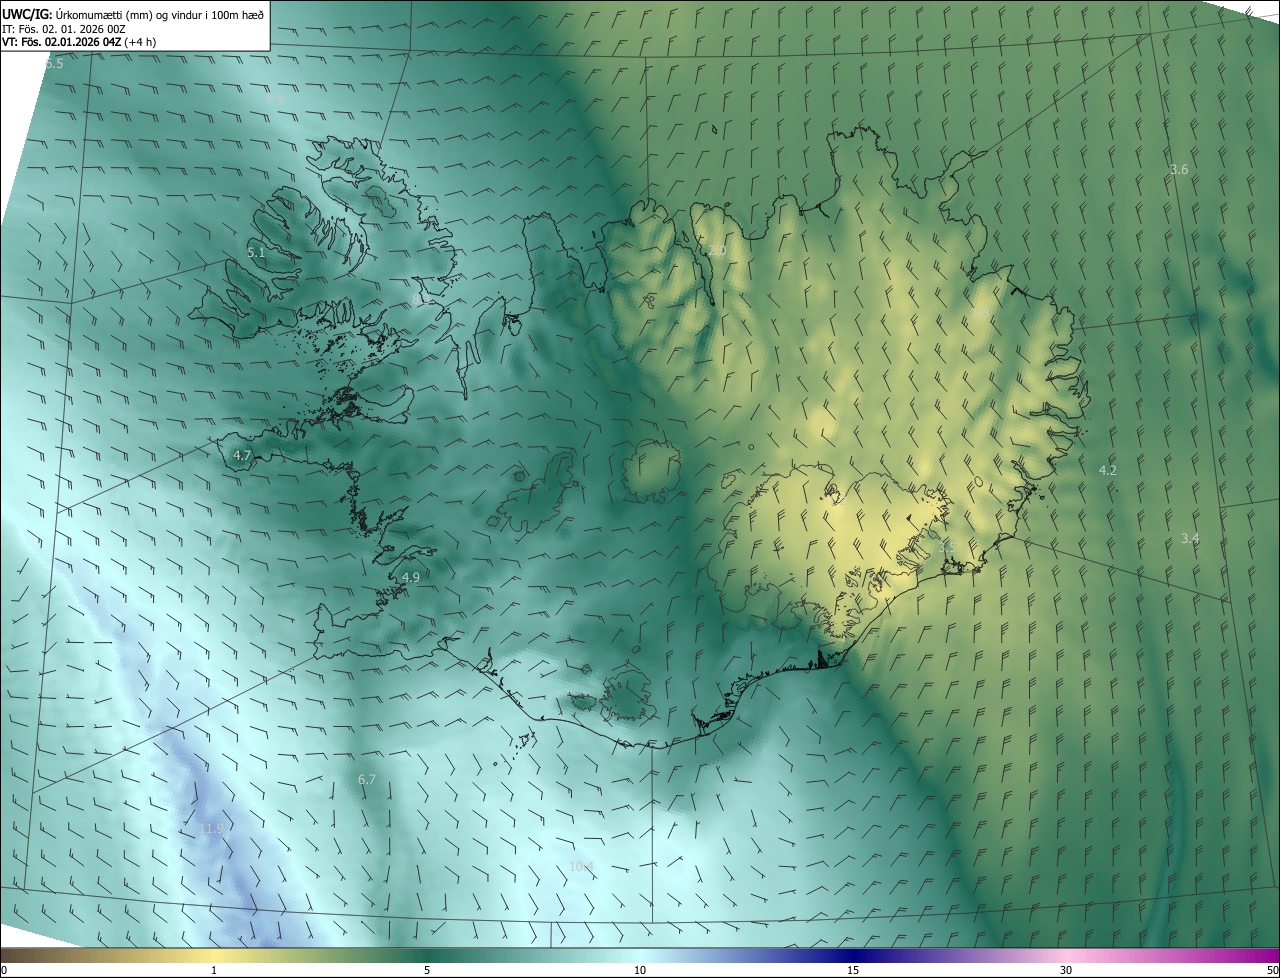The width and height of the screenshot is (1280, 978).
Task: Click the 3.6 value in the northeast ocean
Action: tap(1179, 170)
